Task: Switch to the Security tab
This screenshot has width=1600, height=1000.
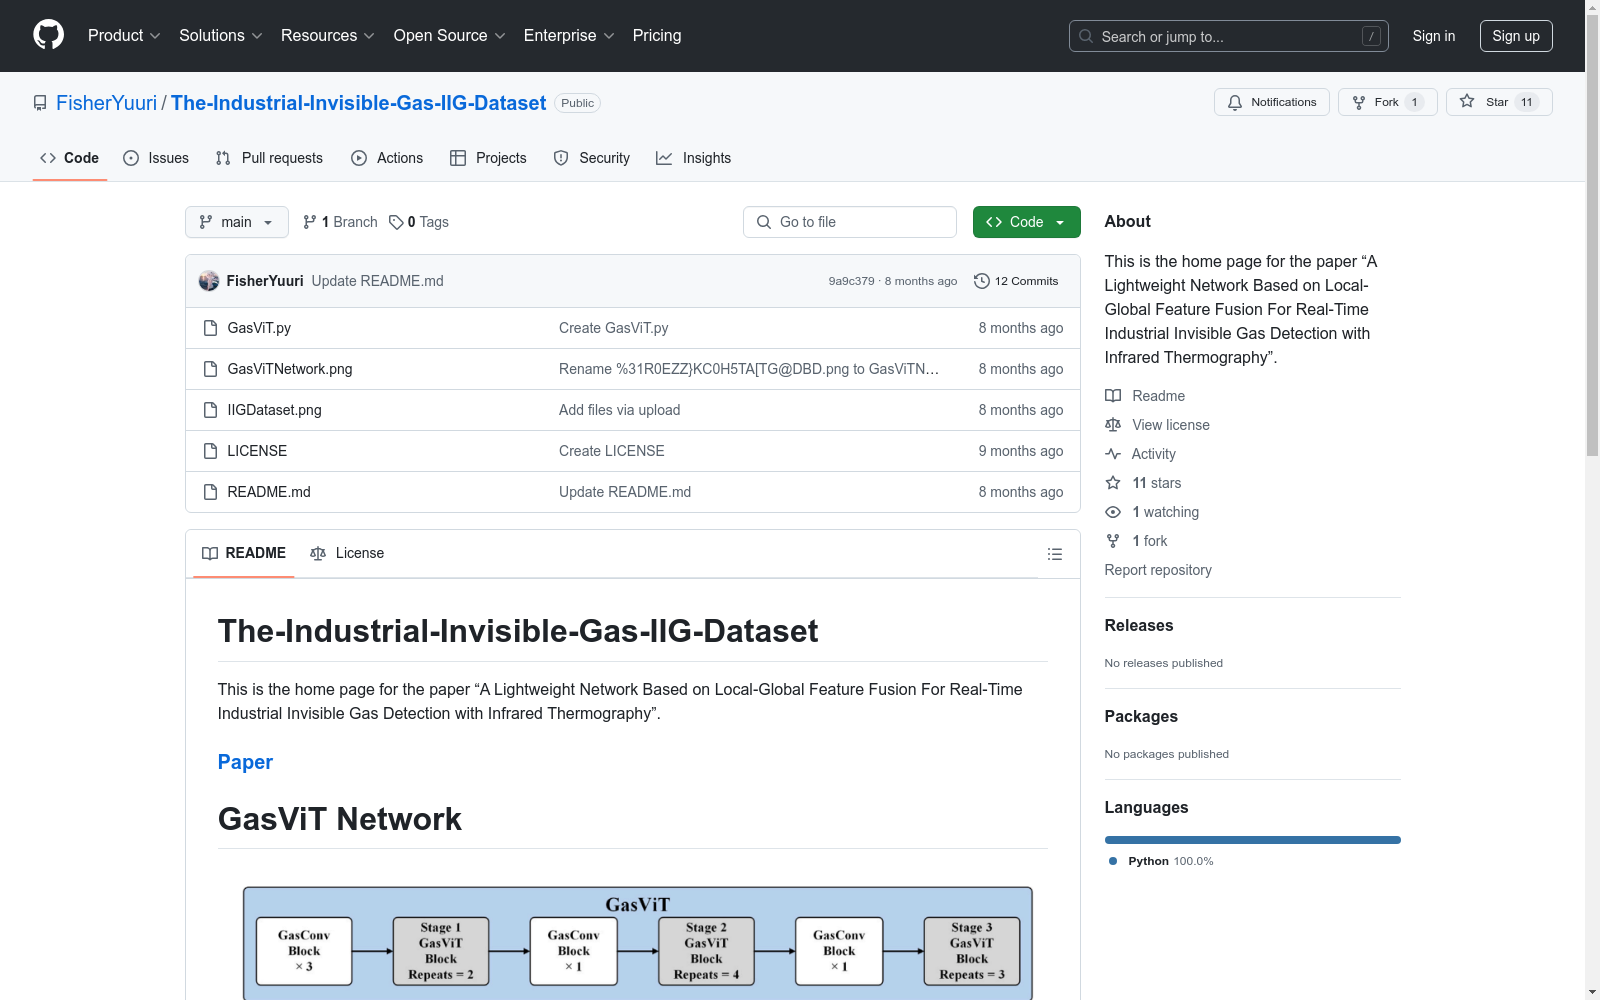Action: pyautogui.click(x=592, y=158)
